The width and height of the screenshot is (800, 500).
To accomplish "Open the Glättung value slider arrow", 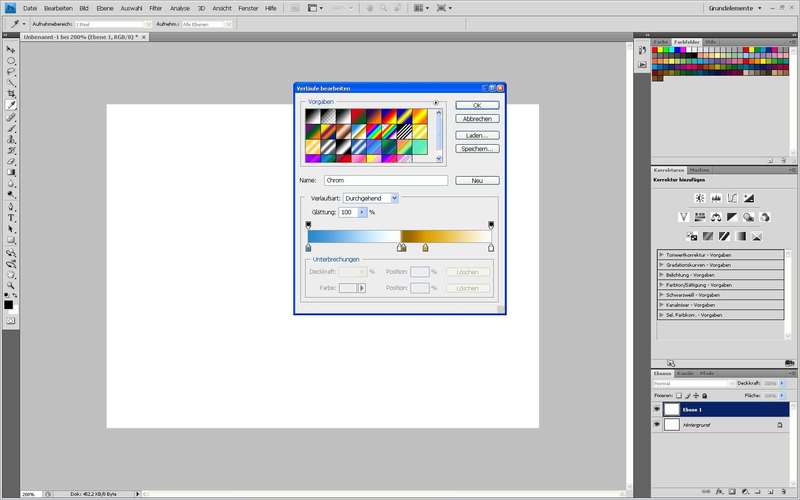I will click(362, 212).
